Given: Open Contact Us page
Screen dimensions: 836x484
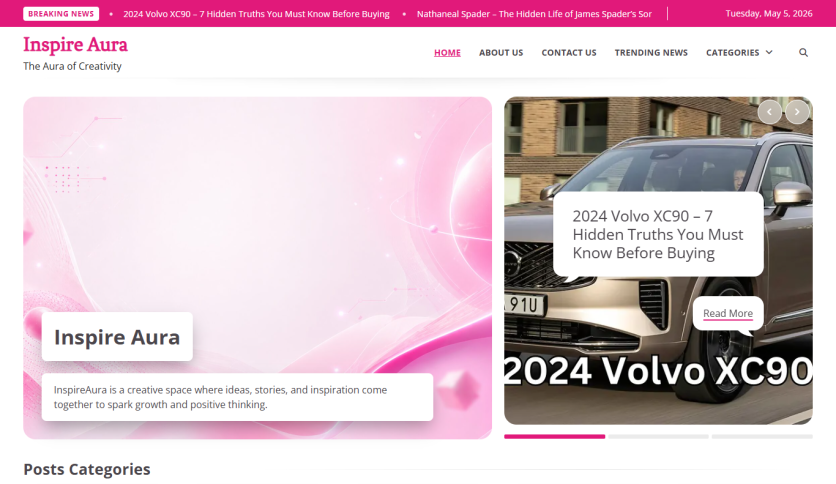Looking at the screenshot, I should (x=569, y=53).
